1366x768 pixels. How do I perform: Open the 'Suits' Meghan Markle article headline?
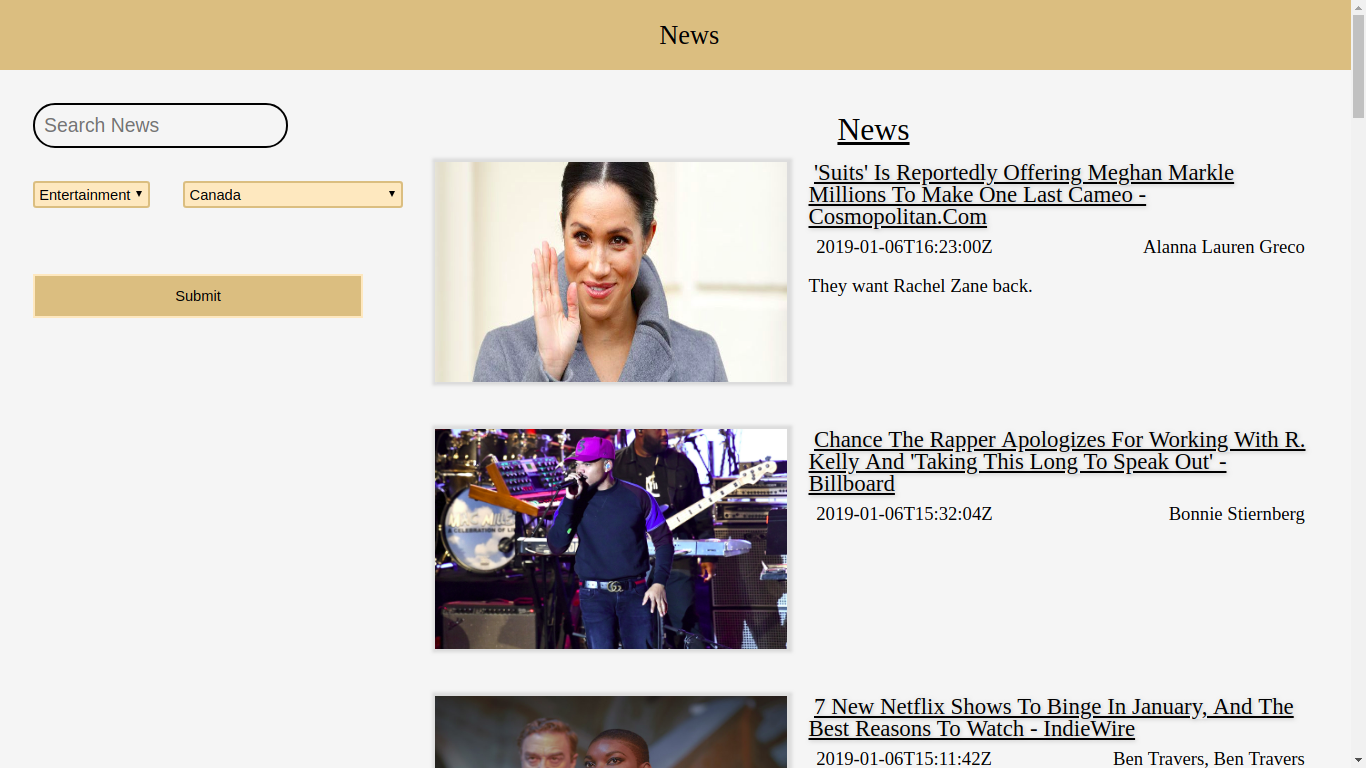tap(1021, 195)
